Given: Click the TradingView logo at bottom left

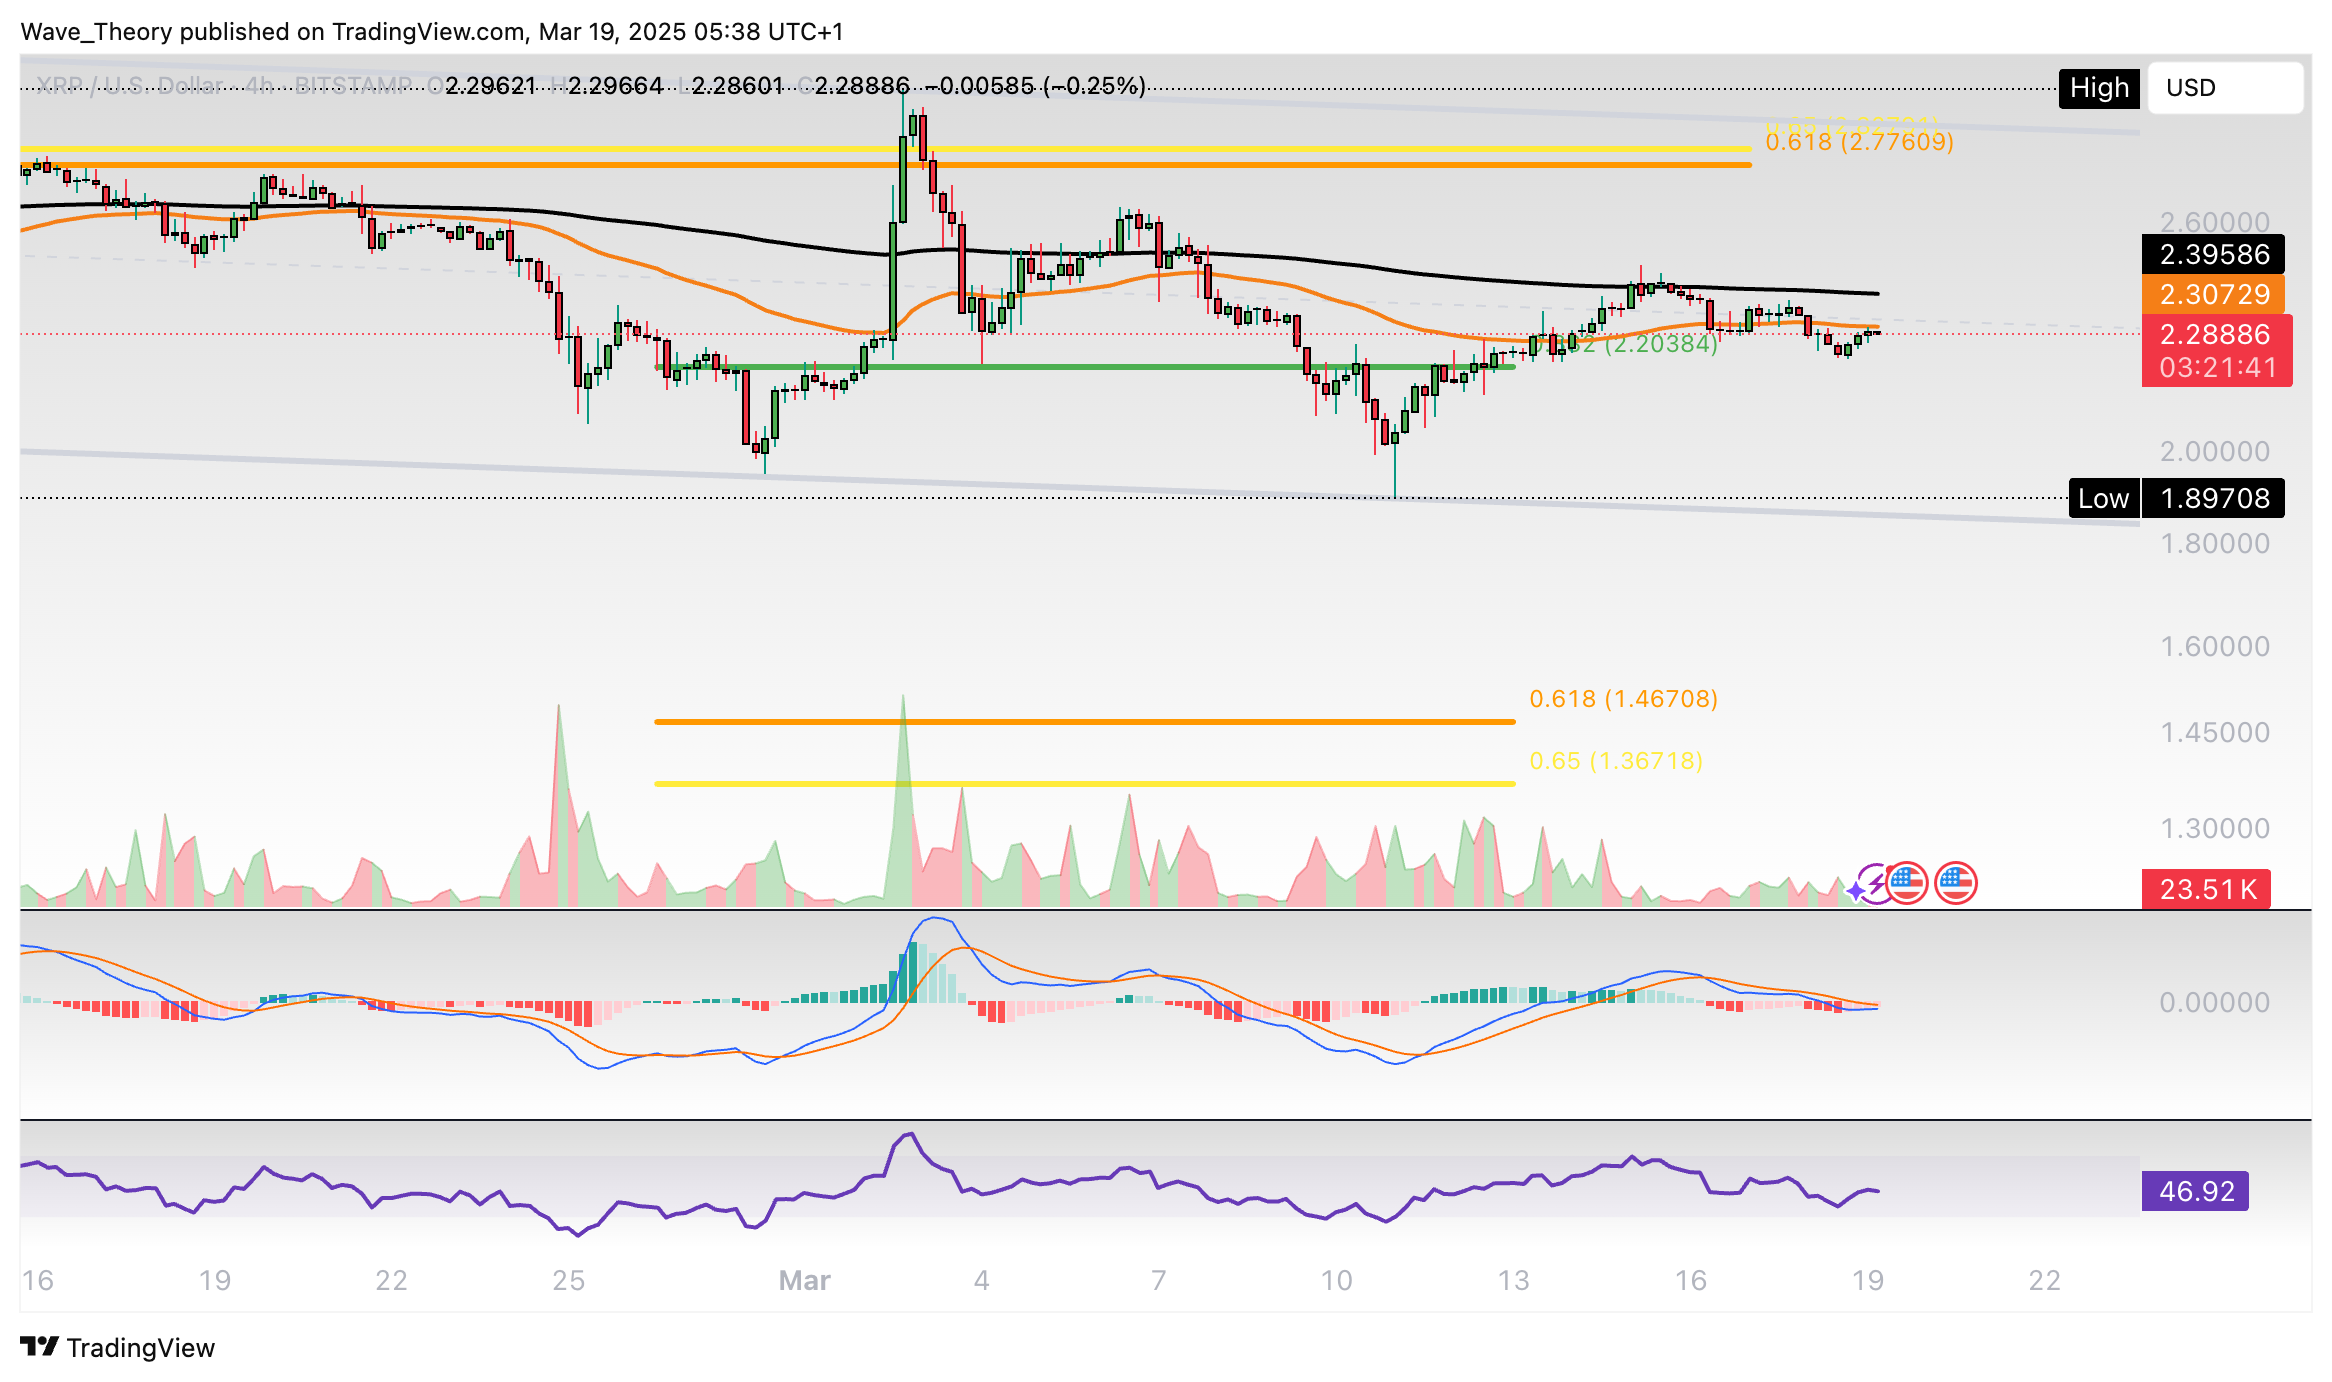Looking at the screenshot, I should (117, 1347).
